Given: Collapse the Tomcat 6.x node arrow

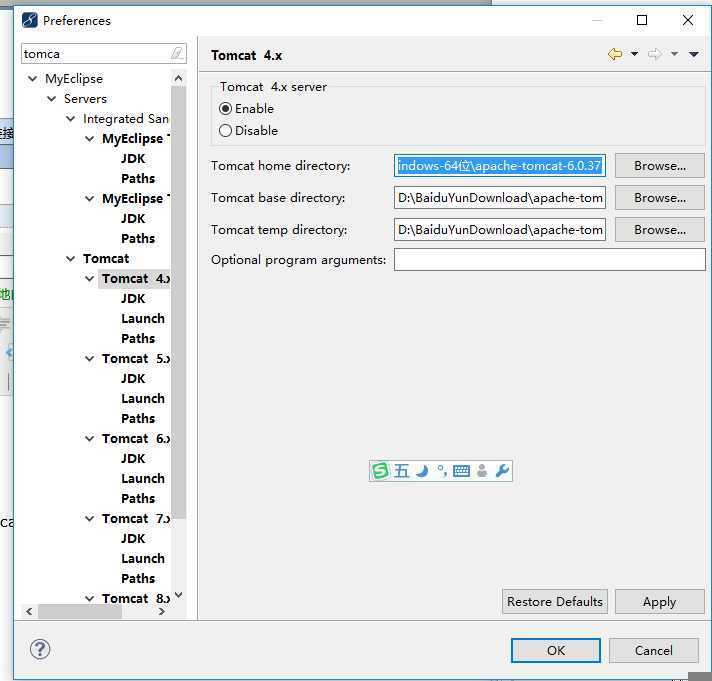Looking at the screenshot, I should (x=89, y=439).
